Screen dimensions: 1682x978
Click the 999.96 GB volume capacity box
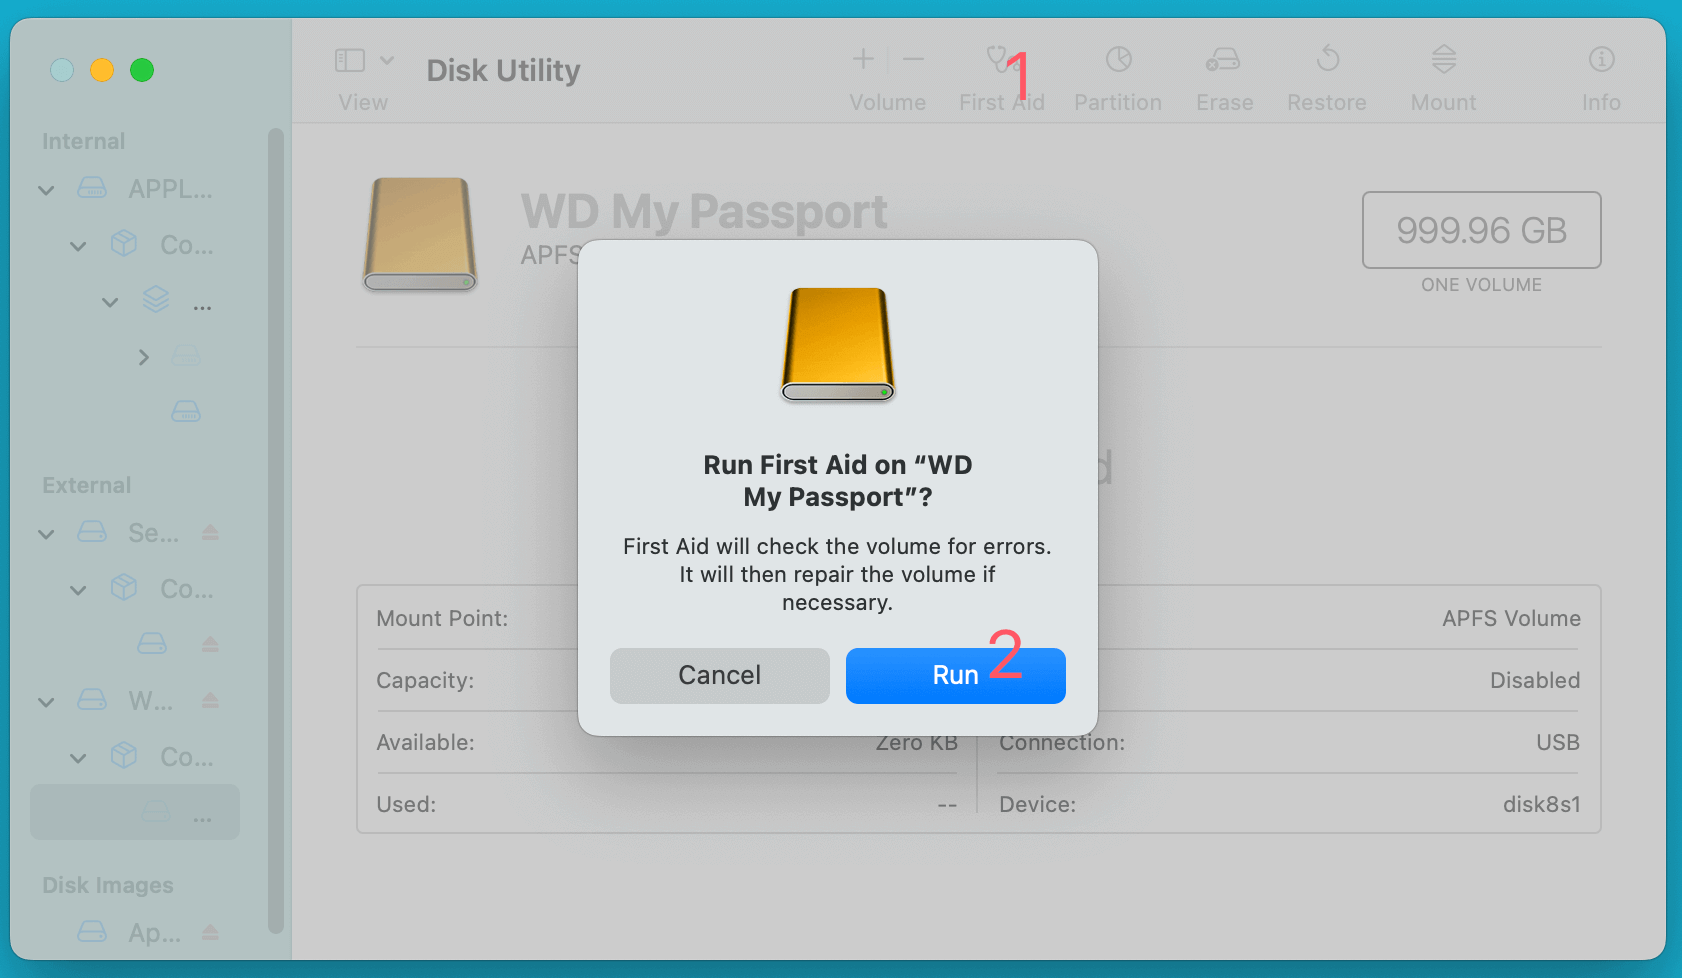1481,230
